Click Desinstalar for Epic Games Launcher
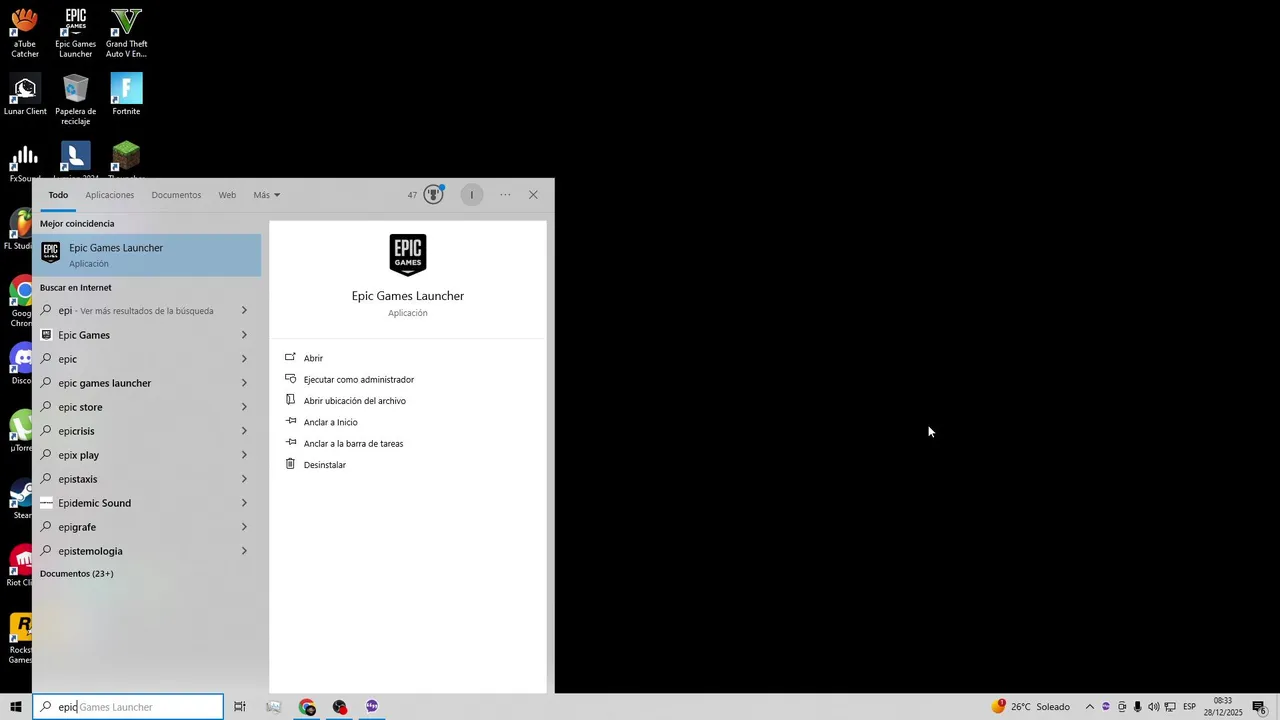This screenshot has width=1280, height=720. (324, 465)
